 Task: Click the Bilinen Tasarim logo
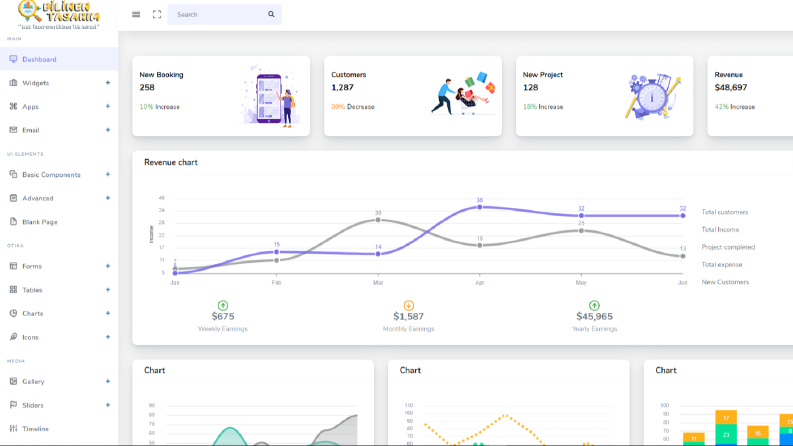pyautogui.click(x=59, y=15)
